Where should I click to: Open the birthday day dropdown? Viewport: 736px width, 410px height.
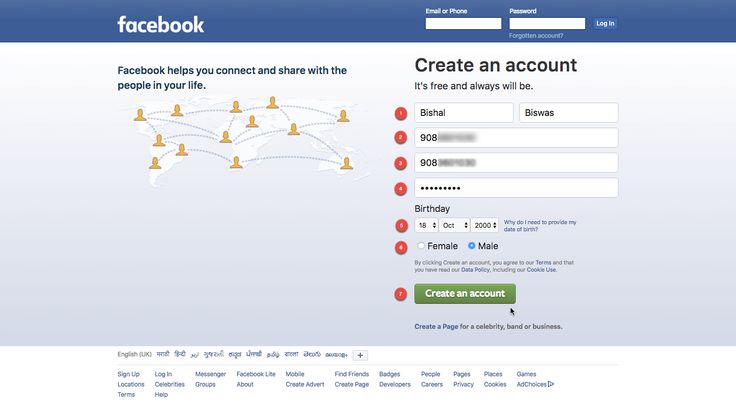[426, 226]
